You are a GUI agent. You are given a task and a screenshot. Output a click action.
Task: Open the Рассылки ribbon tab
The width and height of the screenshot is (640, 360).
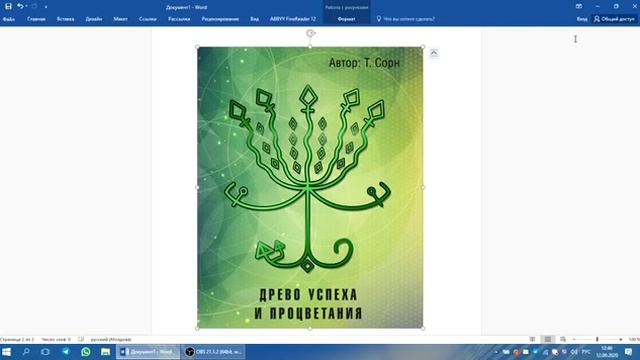point(179,19)
